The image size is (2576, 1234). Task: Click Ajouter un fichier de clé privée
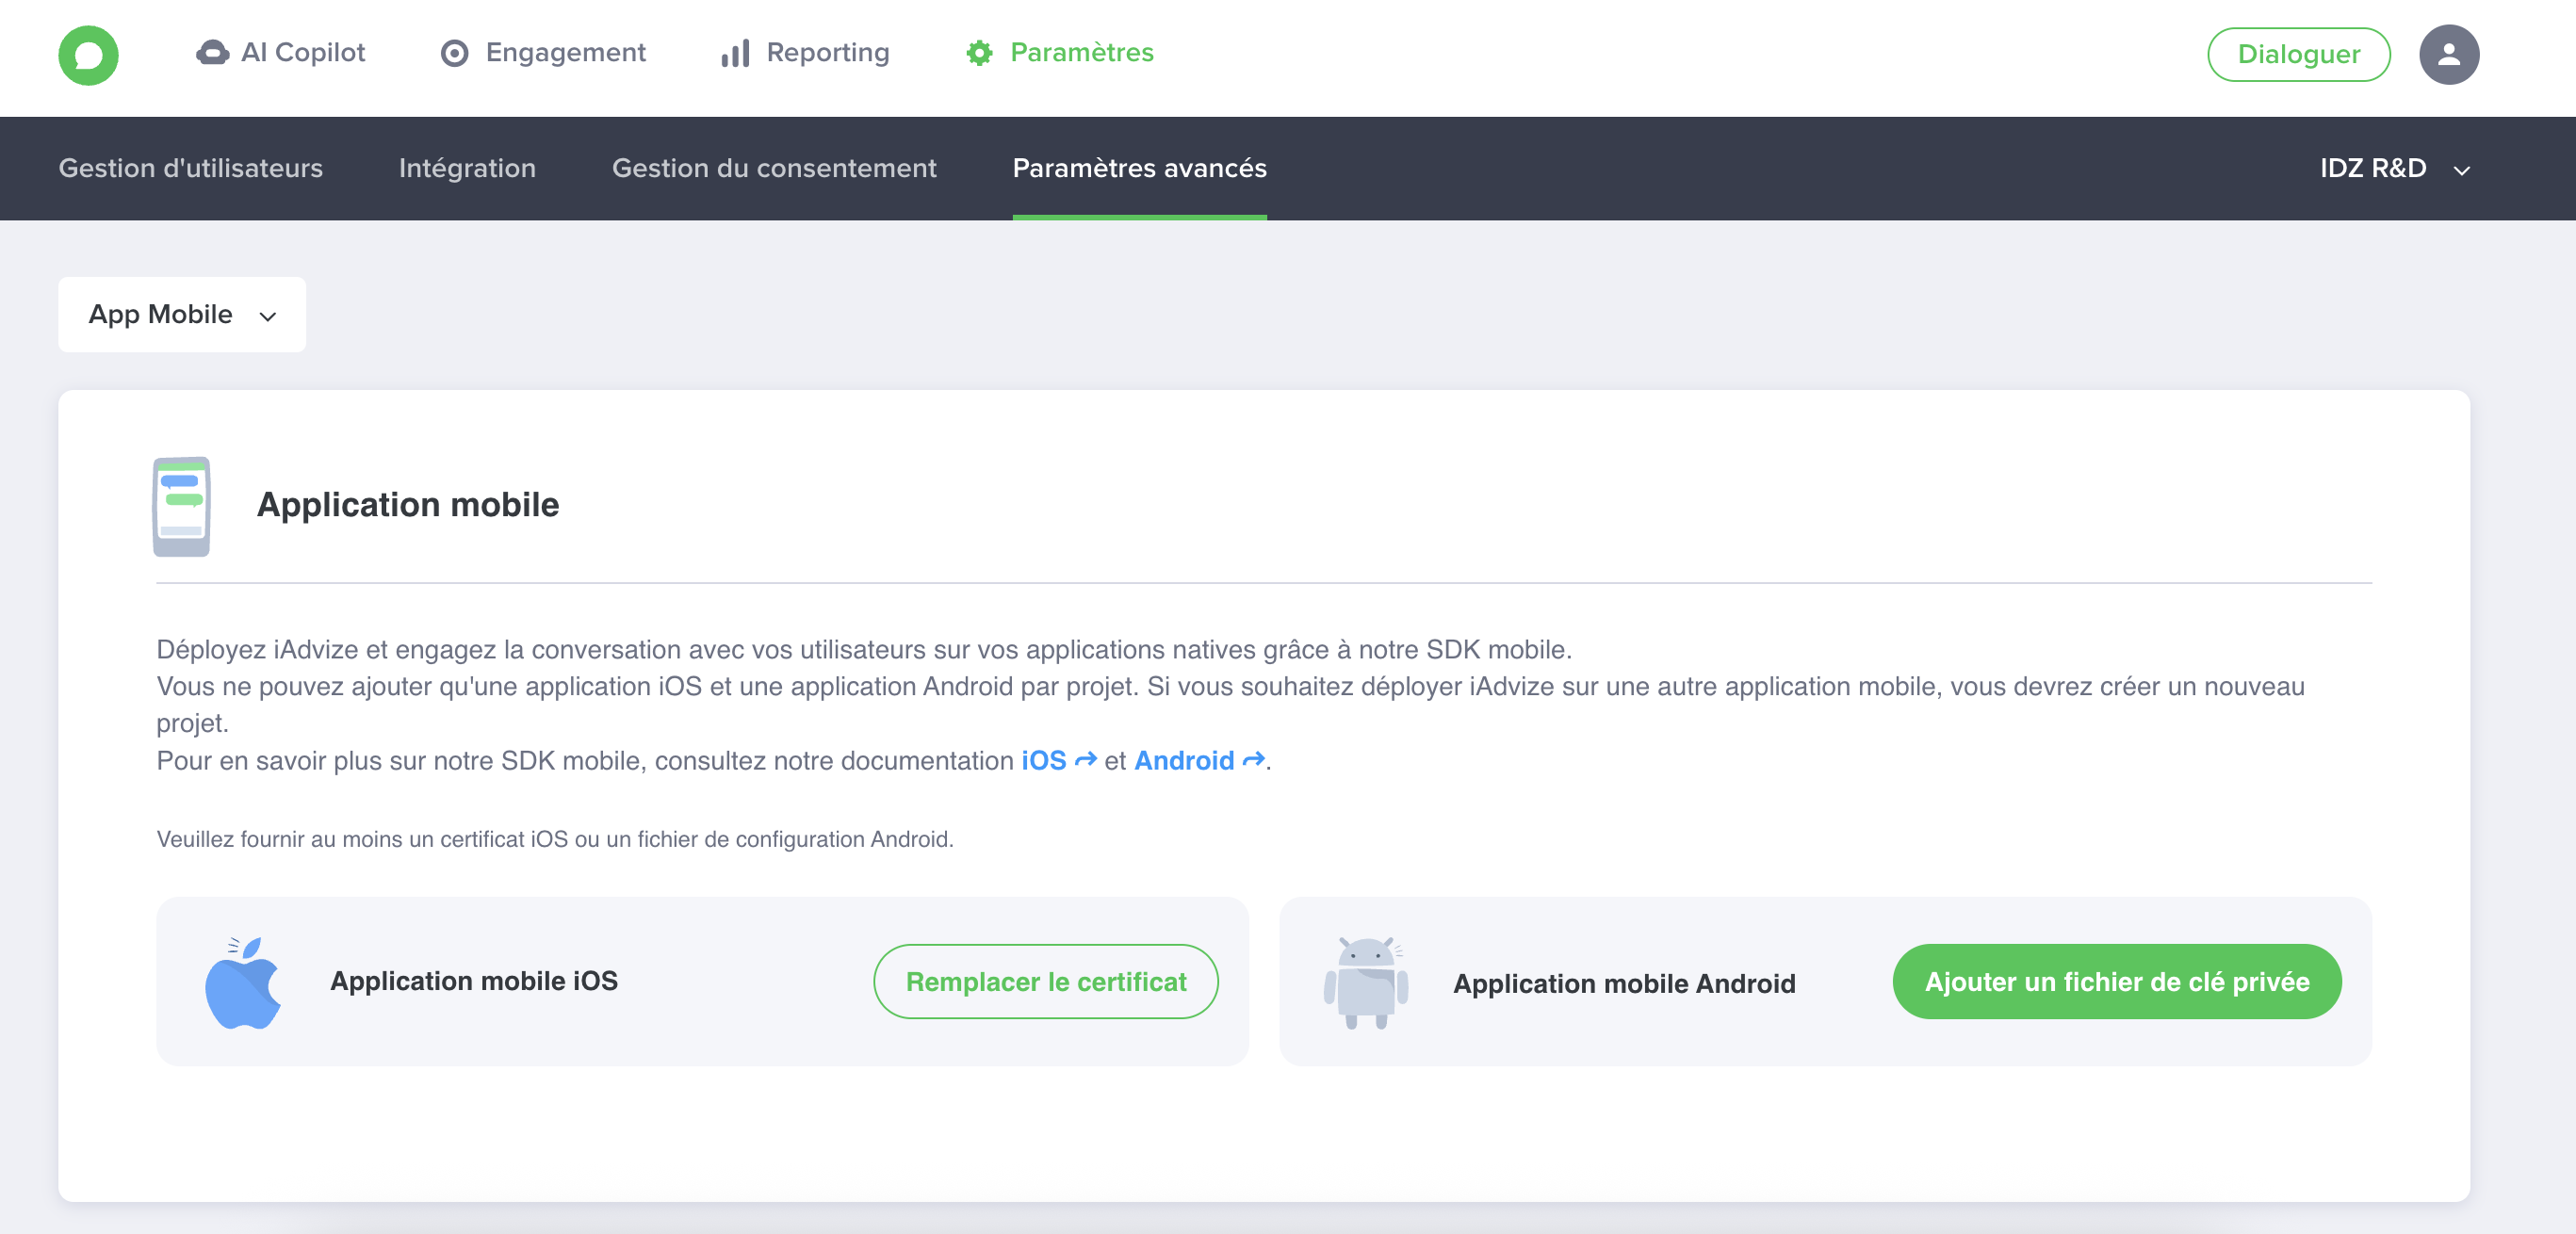point(2116,982)
